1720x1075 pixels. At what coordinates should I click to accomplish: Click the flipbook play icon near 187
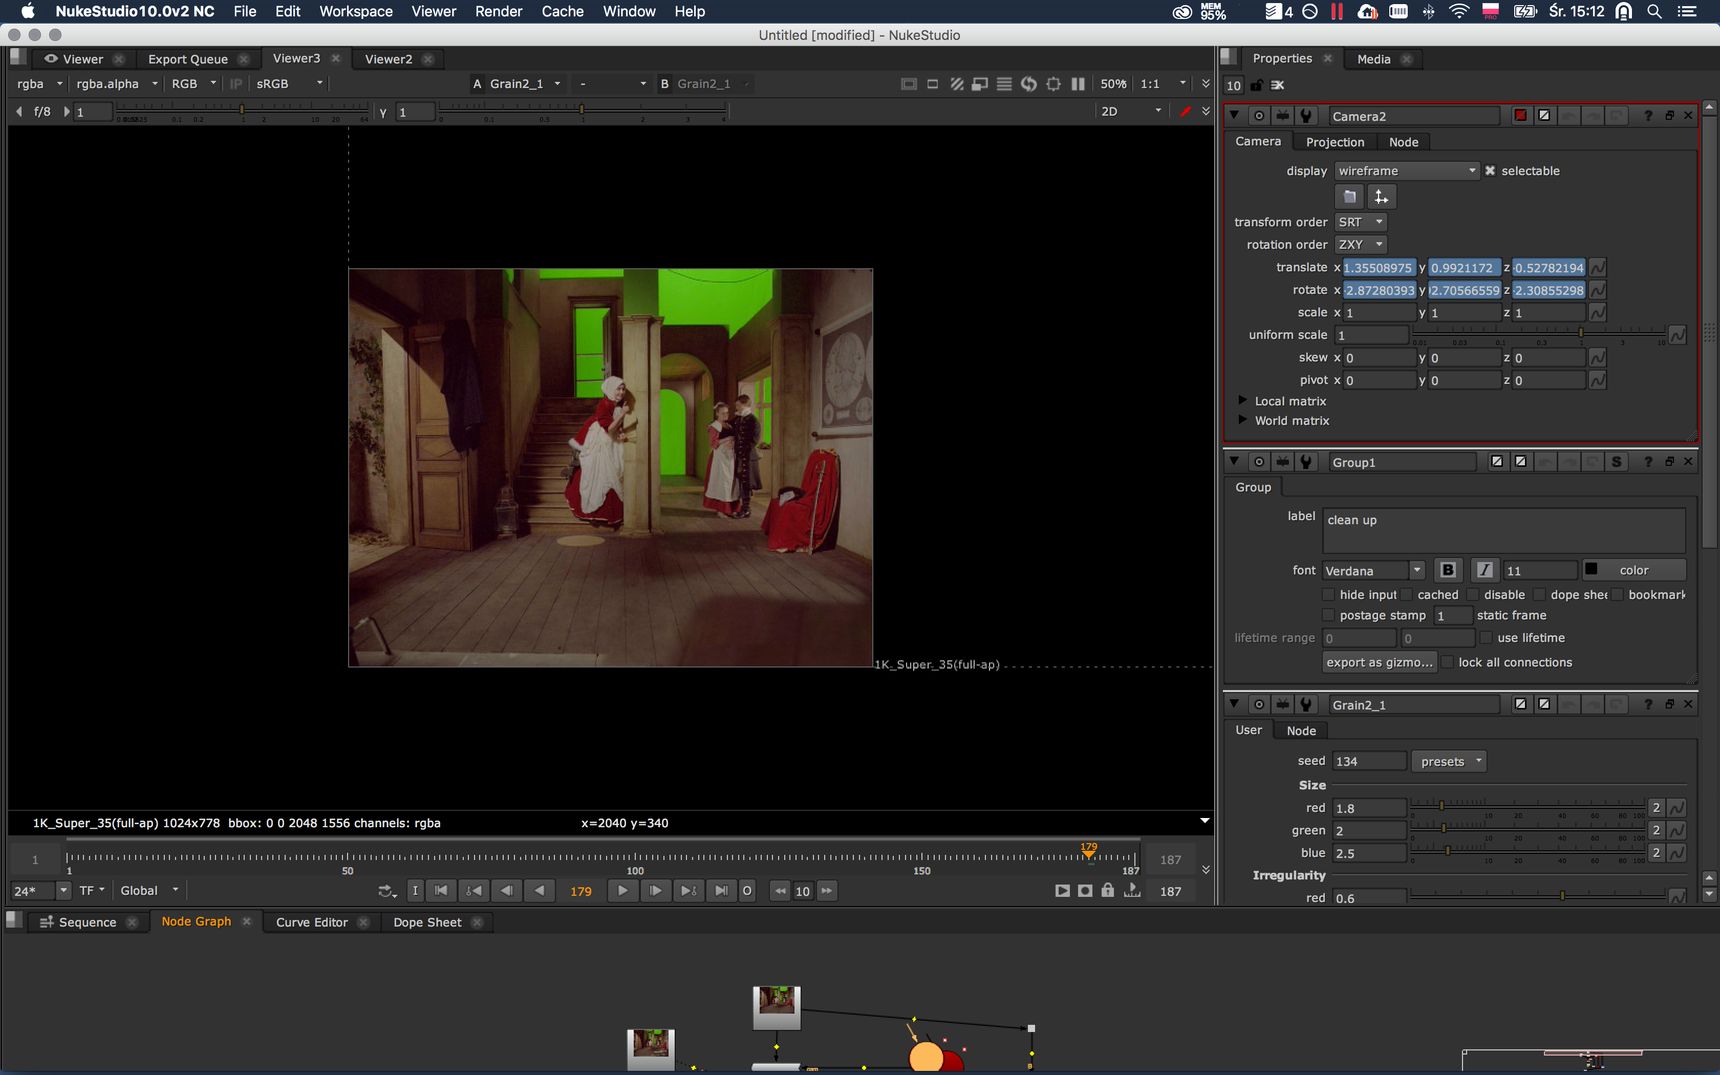coord(1062,890)
